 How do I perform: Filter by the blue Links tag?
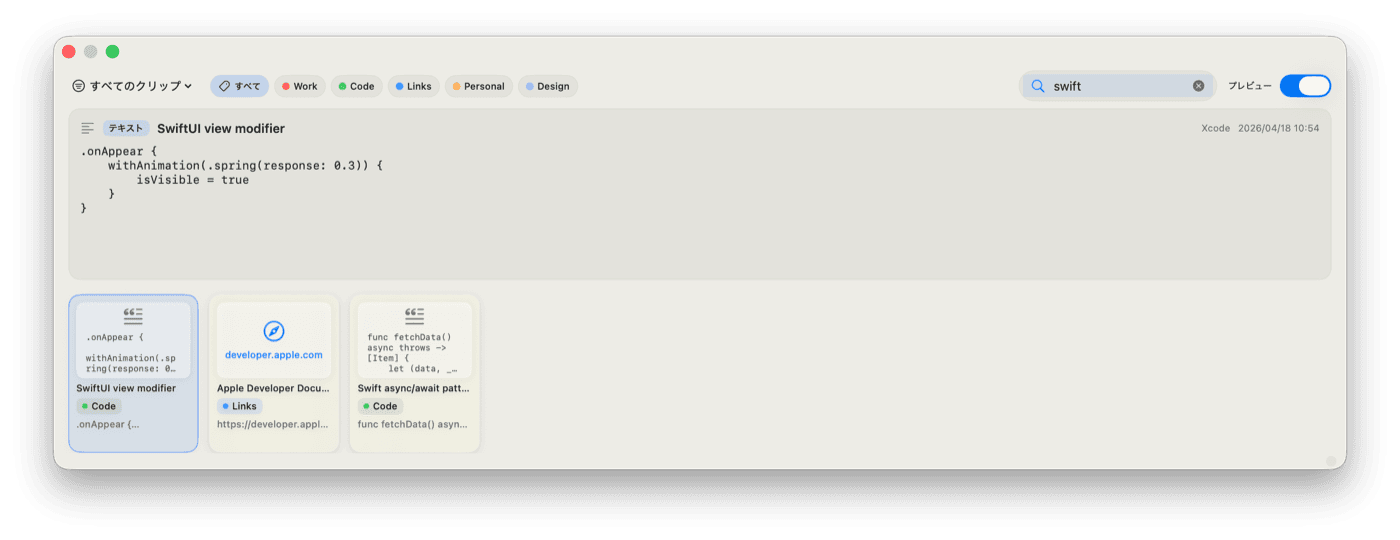414,86
